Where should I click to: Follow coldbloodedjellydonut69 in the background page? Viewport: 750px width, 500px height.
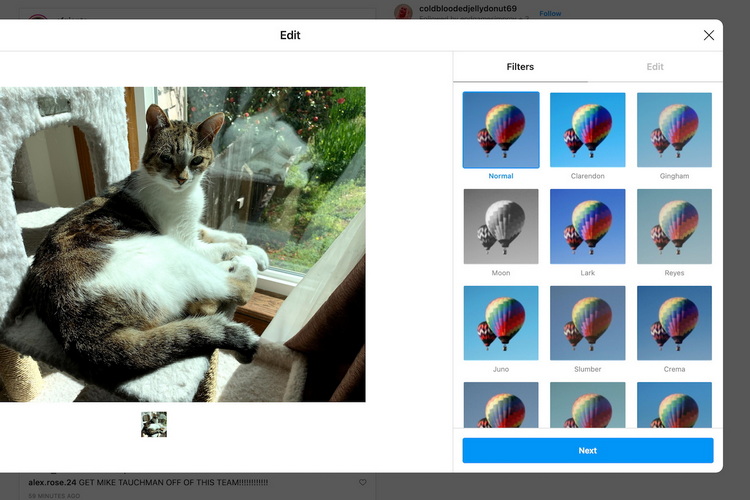pyautogui.click(x=550, y=14)
